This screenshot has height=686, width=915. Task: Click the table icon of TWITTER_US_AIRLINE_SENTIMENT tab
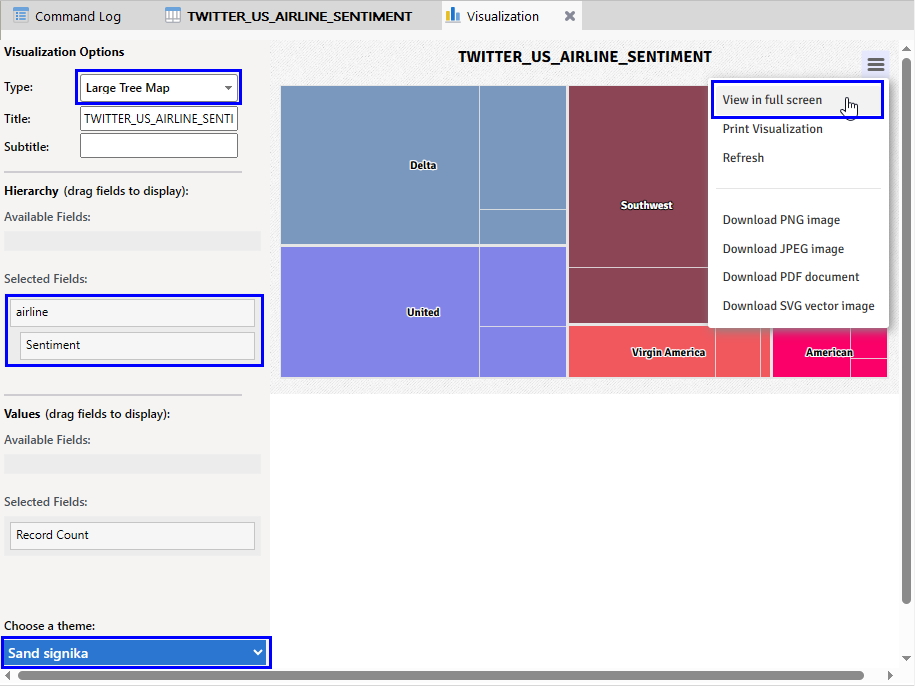tap(173, 16)
